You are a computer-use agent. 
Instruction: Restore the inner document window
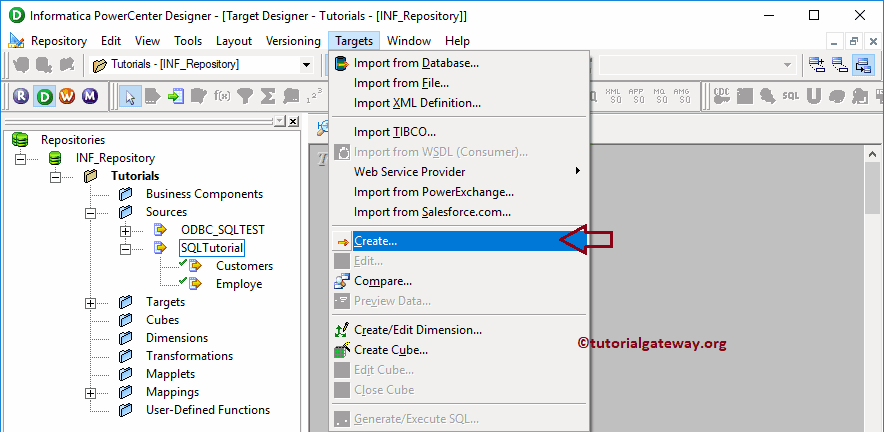tap(855, 41)
